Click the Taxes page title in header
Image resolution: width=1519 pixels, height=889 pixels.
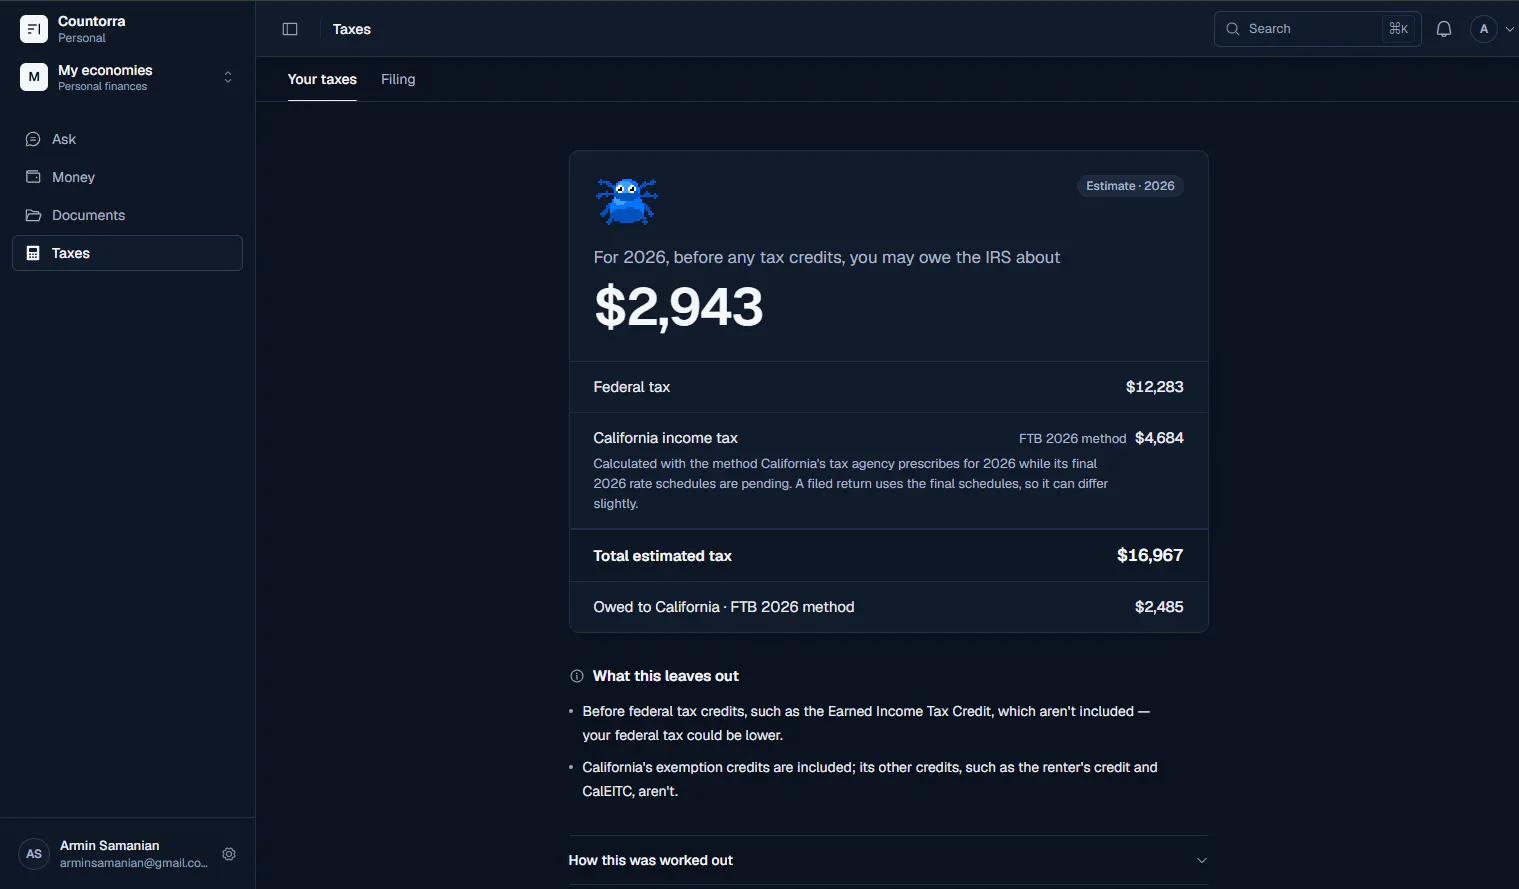(352, 29)
